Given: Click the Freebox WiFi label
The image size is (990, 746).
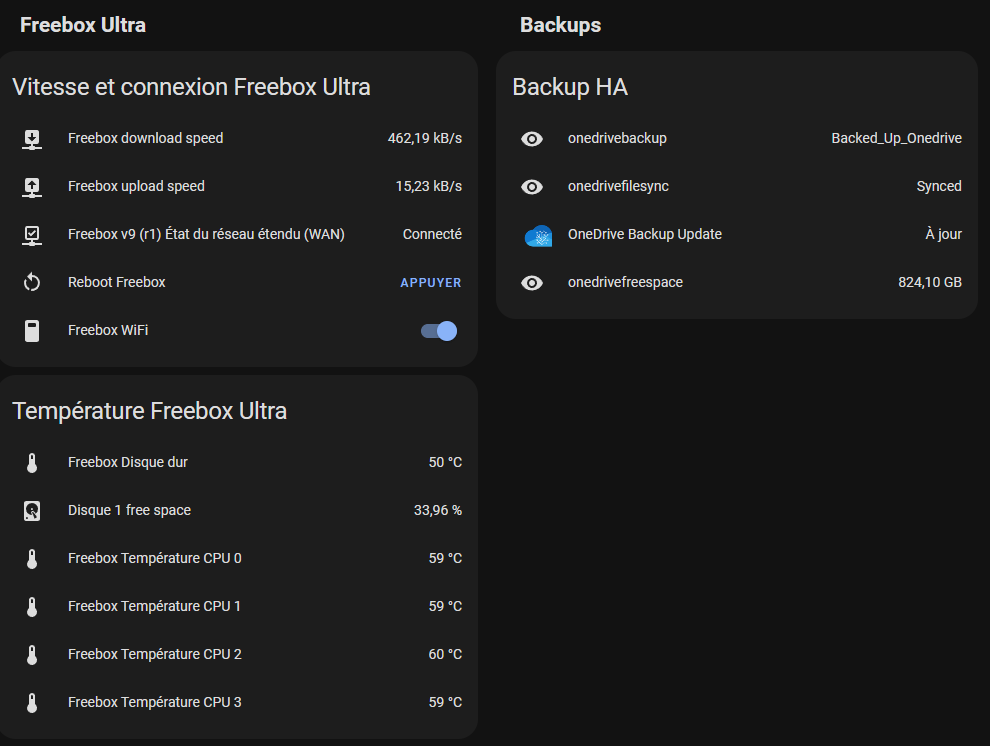Looking at the screenshot, I should 108,330.
